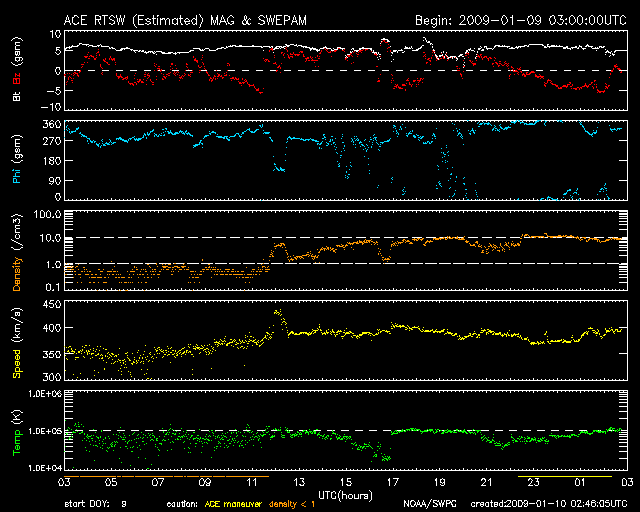The width and height of the screenshot is (640, 512).
Task: Select the '100.0' tick on the Density axis
Action: [x=47, y=214]
